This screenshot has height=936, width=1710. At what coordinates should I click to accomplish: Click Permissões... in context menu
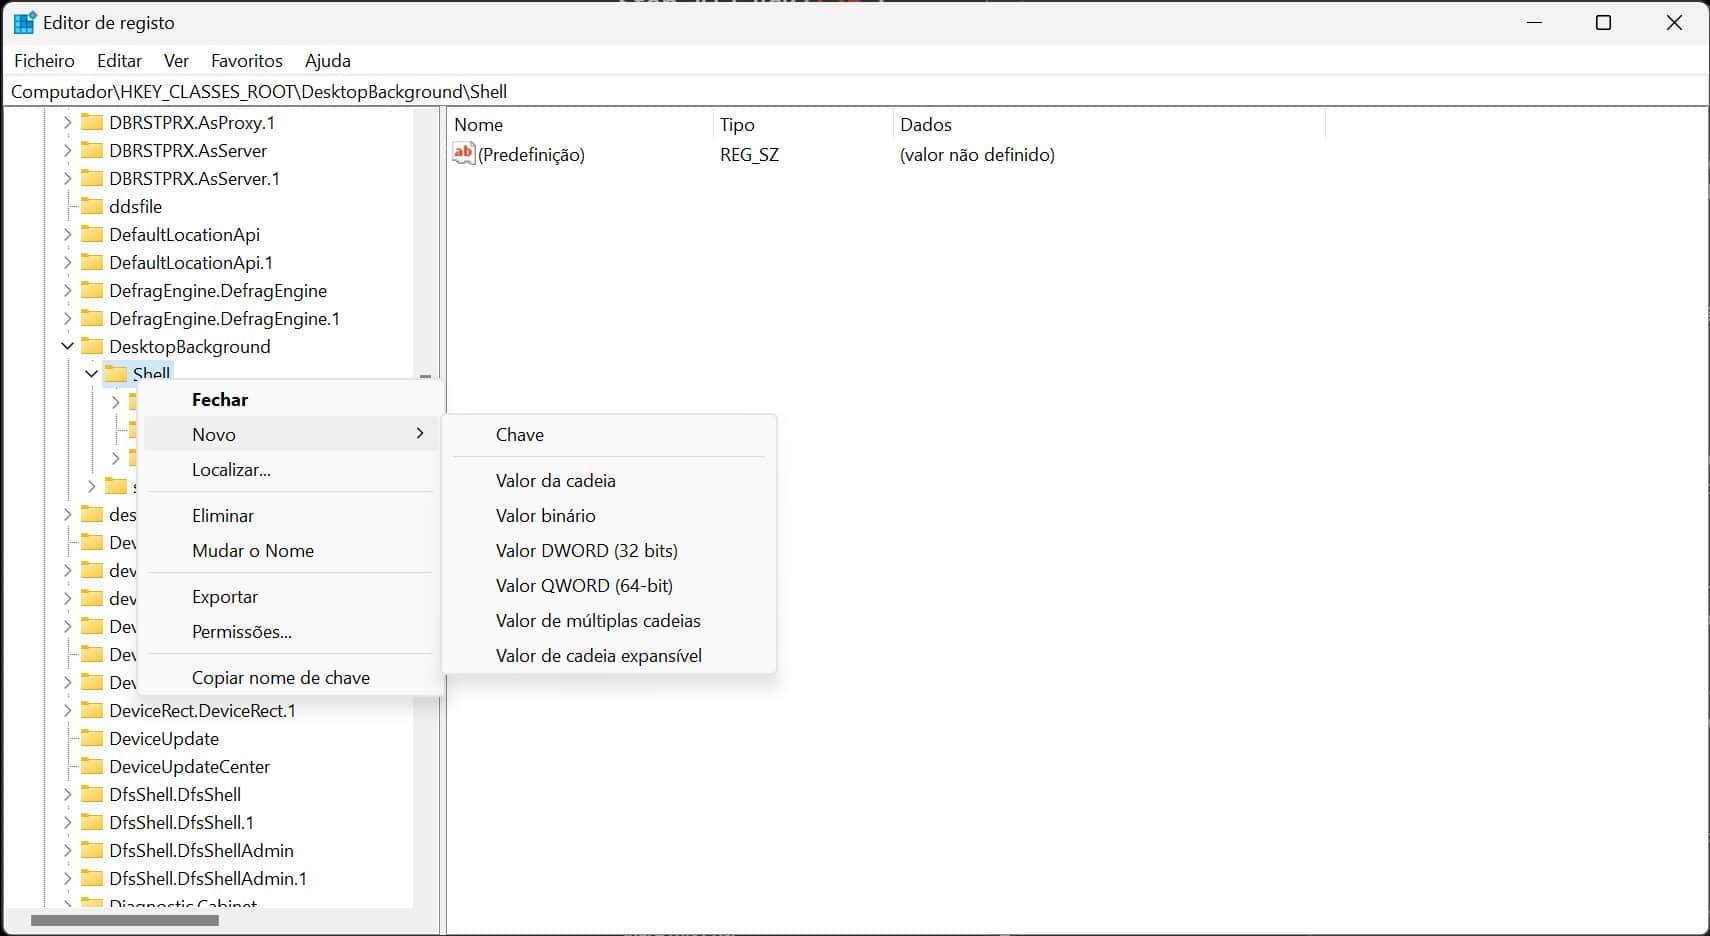[242, 632]
